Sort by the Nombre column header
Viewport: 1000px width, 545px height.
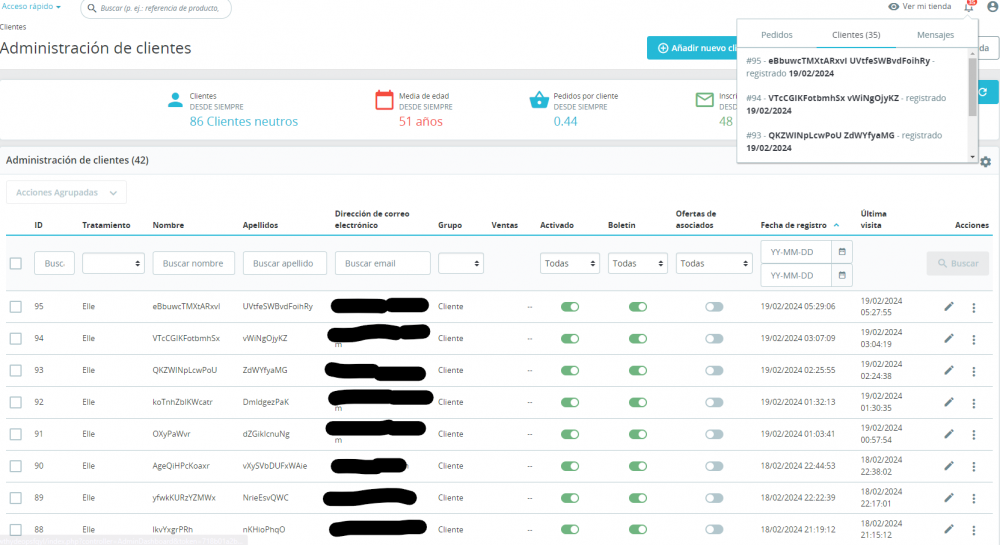168,225
